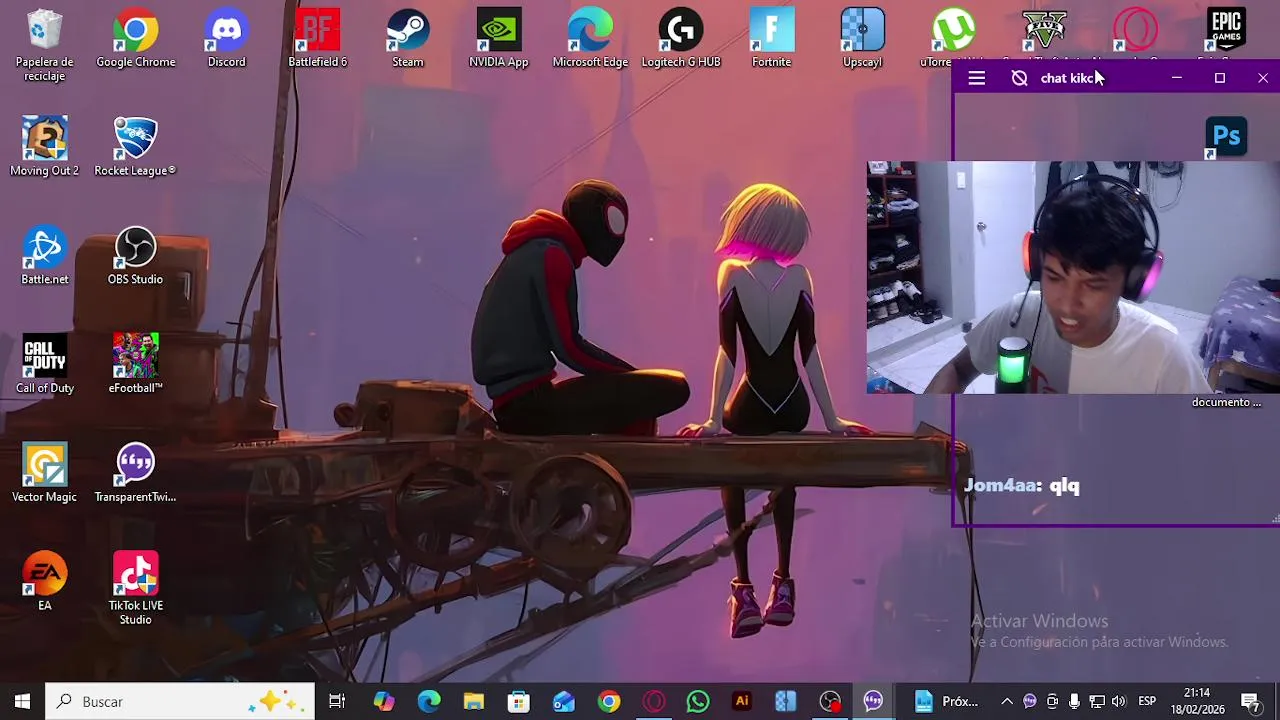
Task: Select the TransparentTwitchChat desktop shortcut
Action: point(135,474)
